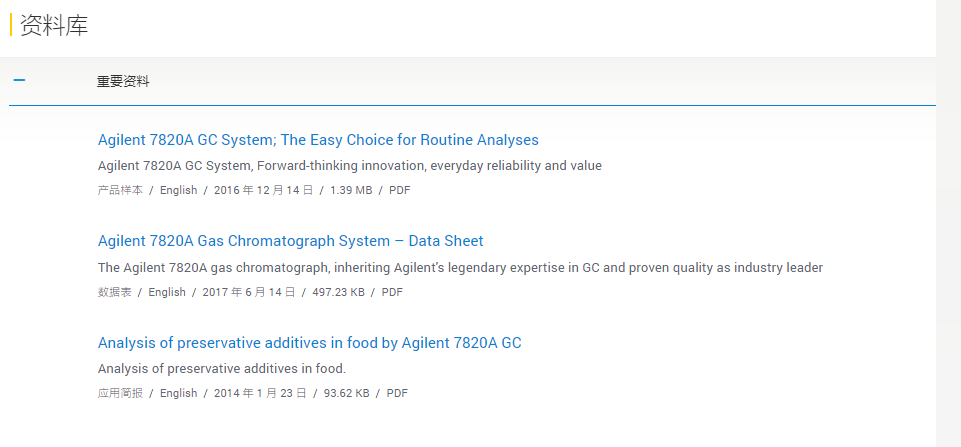The width and height of the screenshot is (961, 447).
Task: Click the 497.23 KB file size text
Action: (x=338, y=292)
